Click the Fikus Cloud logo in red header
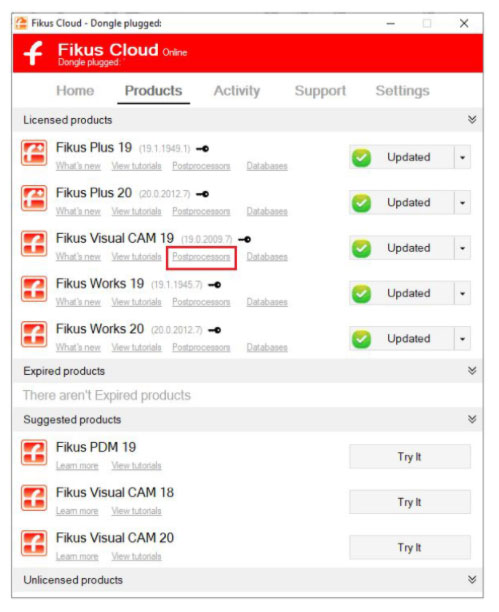 (x=33, y=53)
